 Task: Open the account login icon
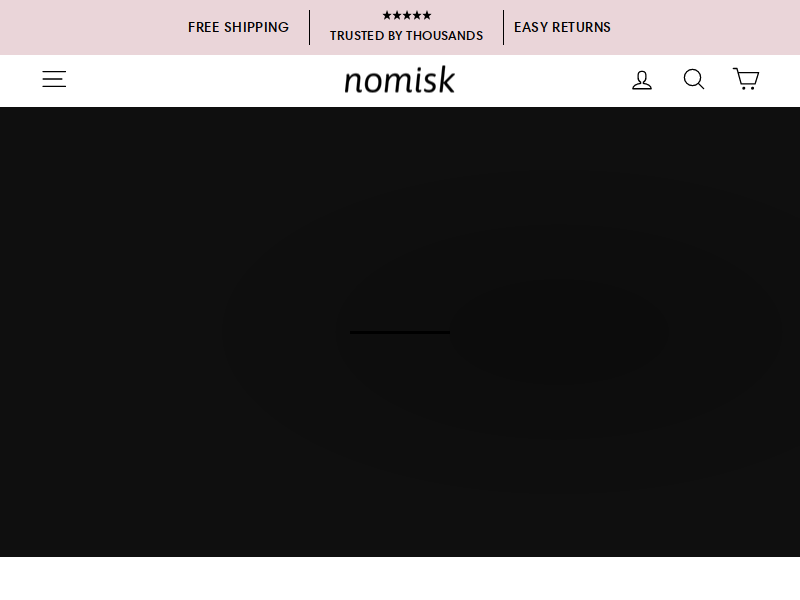[x=642, y=80]
